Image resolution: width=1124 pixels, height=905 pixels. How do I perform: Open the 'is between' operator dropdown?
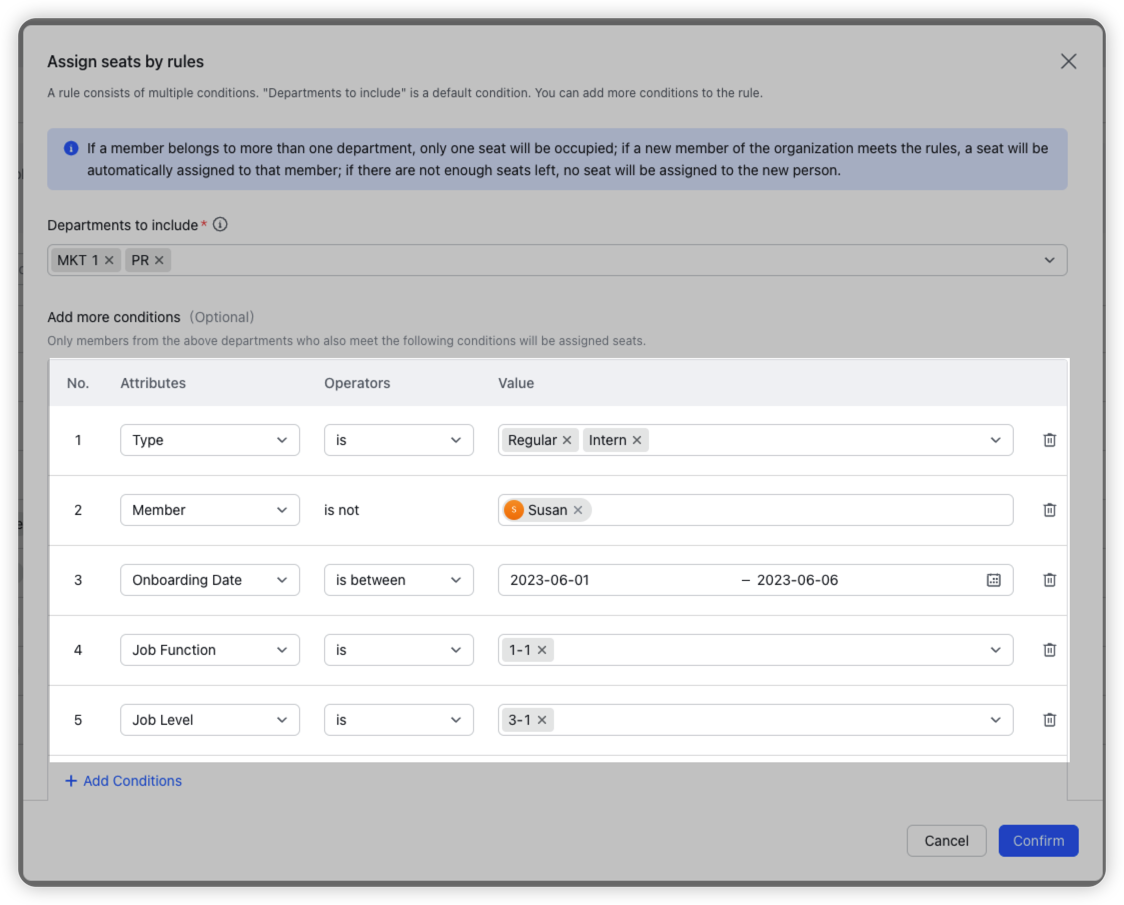pyautogui.click(x=398, y=580)
